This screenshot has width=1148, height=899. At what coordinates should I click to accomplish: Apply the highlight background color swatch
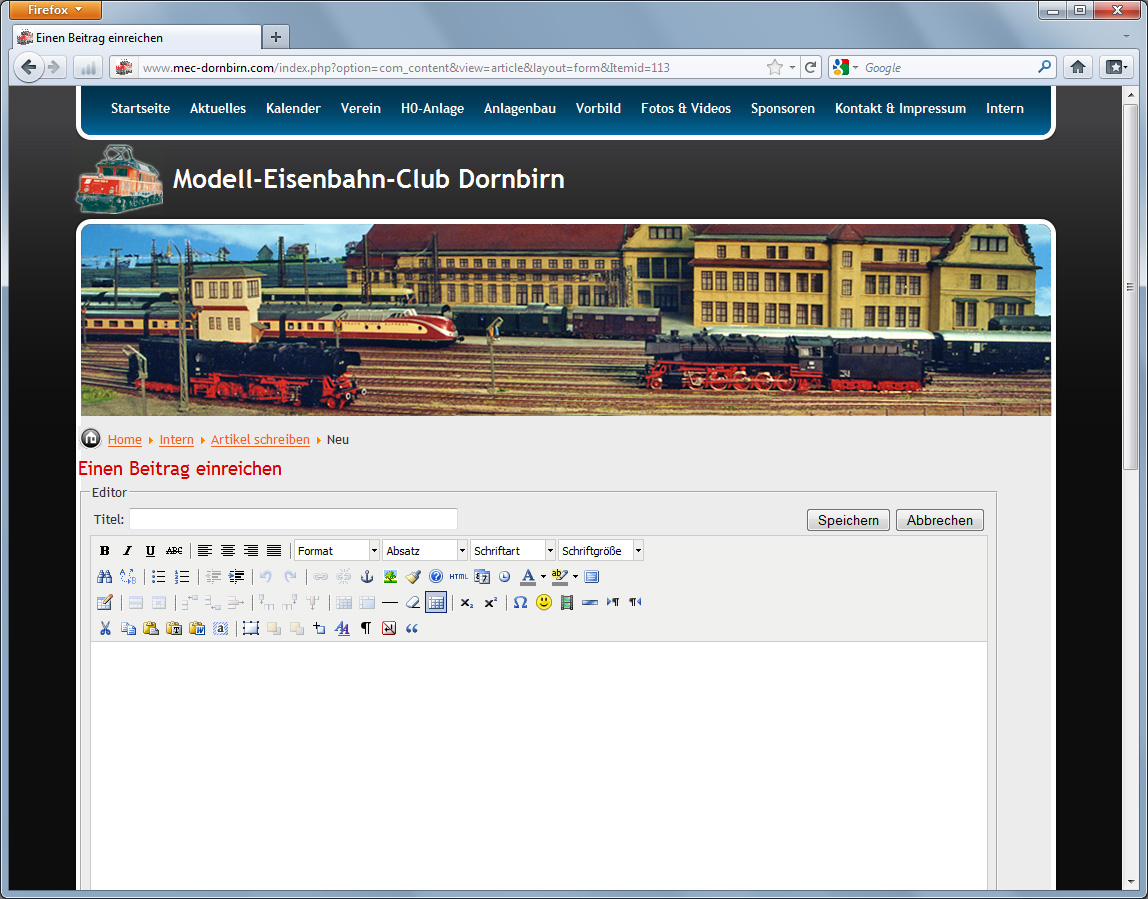click(x=560, y=577)
